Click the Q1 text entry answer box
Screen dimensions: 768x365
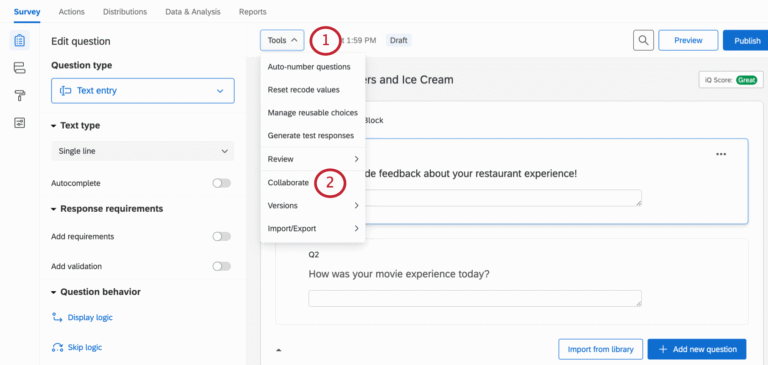(x=503, y=198)
